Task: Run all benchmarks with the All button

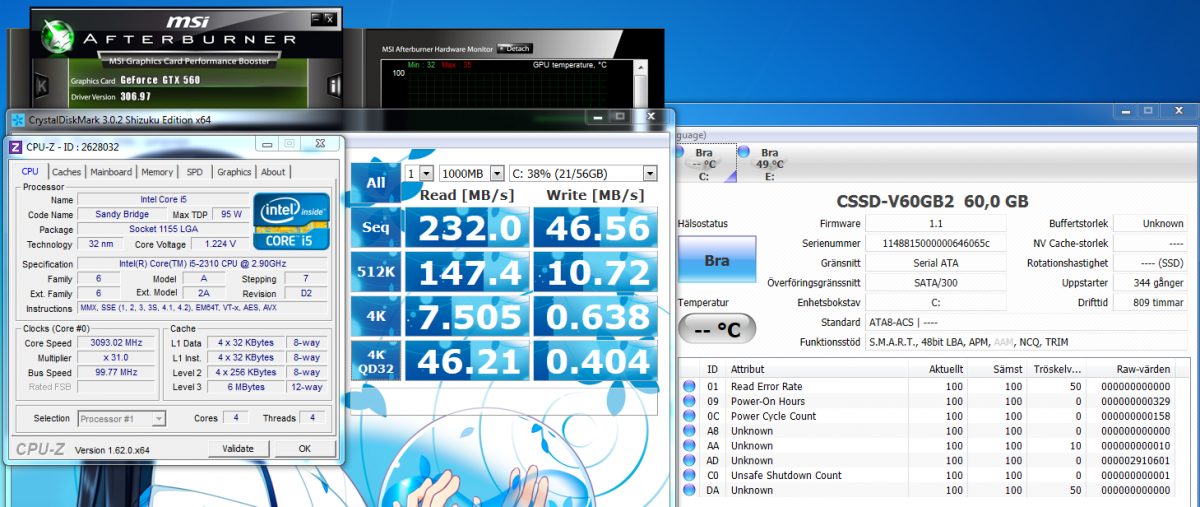Action: [x=375, y=182]
